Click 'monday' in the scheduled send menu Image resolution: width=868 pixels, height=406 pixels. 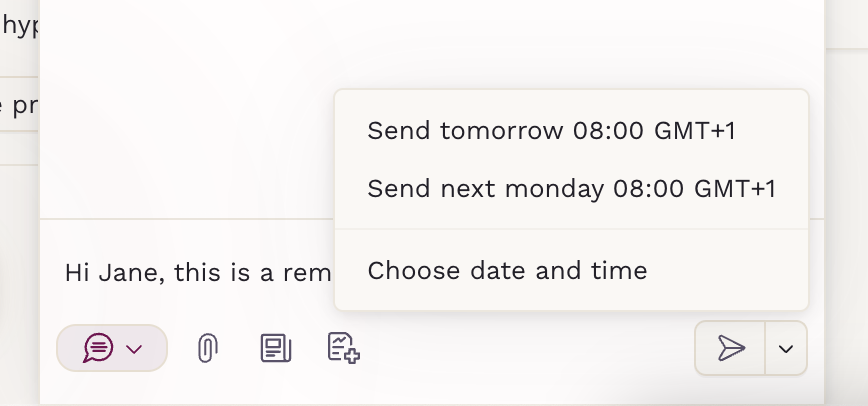(x=554, y=189)
